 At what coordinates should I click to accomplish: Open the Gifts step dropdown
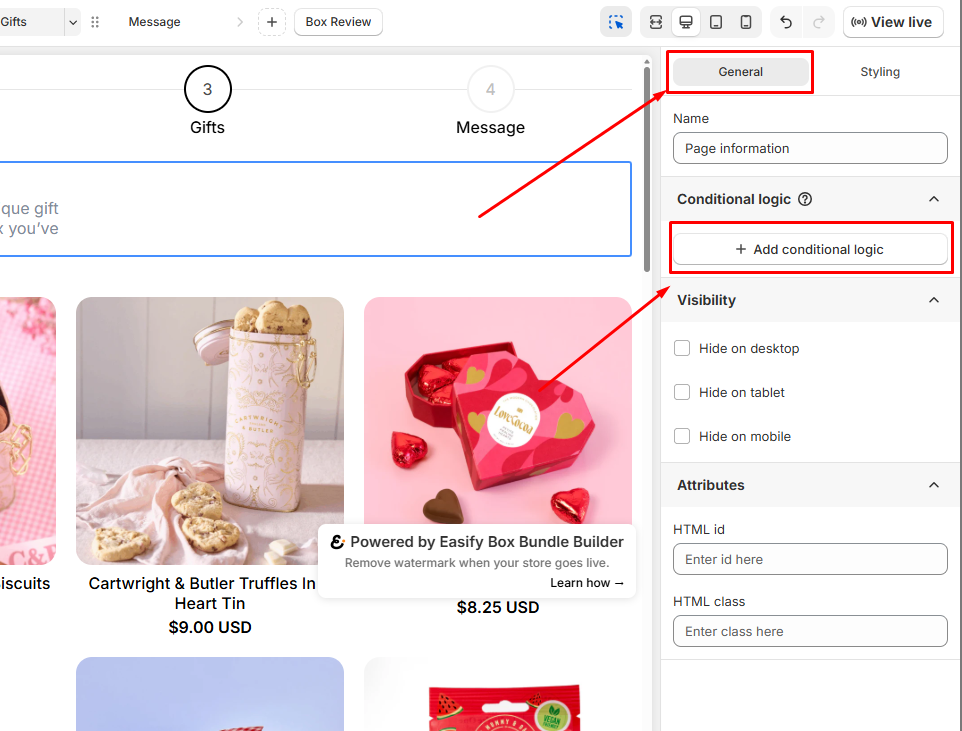72,22
